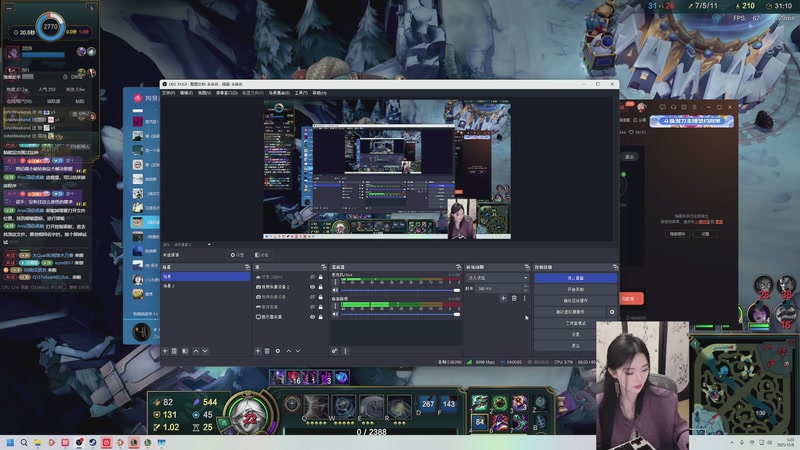This screenshot has height=450, width=800.
Task: Open scene filters icon in Scenes toolbar
Action: 185,351
